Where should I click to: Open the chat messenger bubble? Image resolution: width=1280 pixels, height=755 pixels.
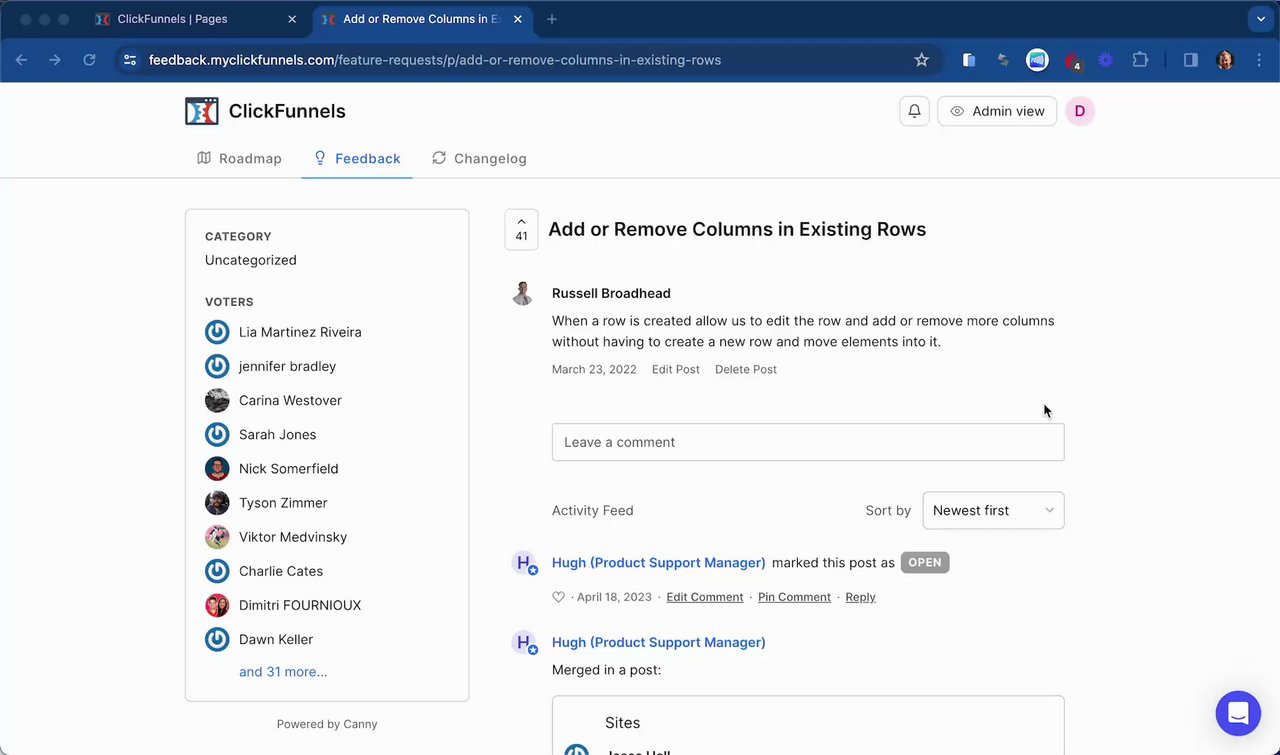pos(1238,713)
